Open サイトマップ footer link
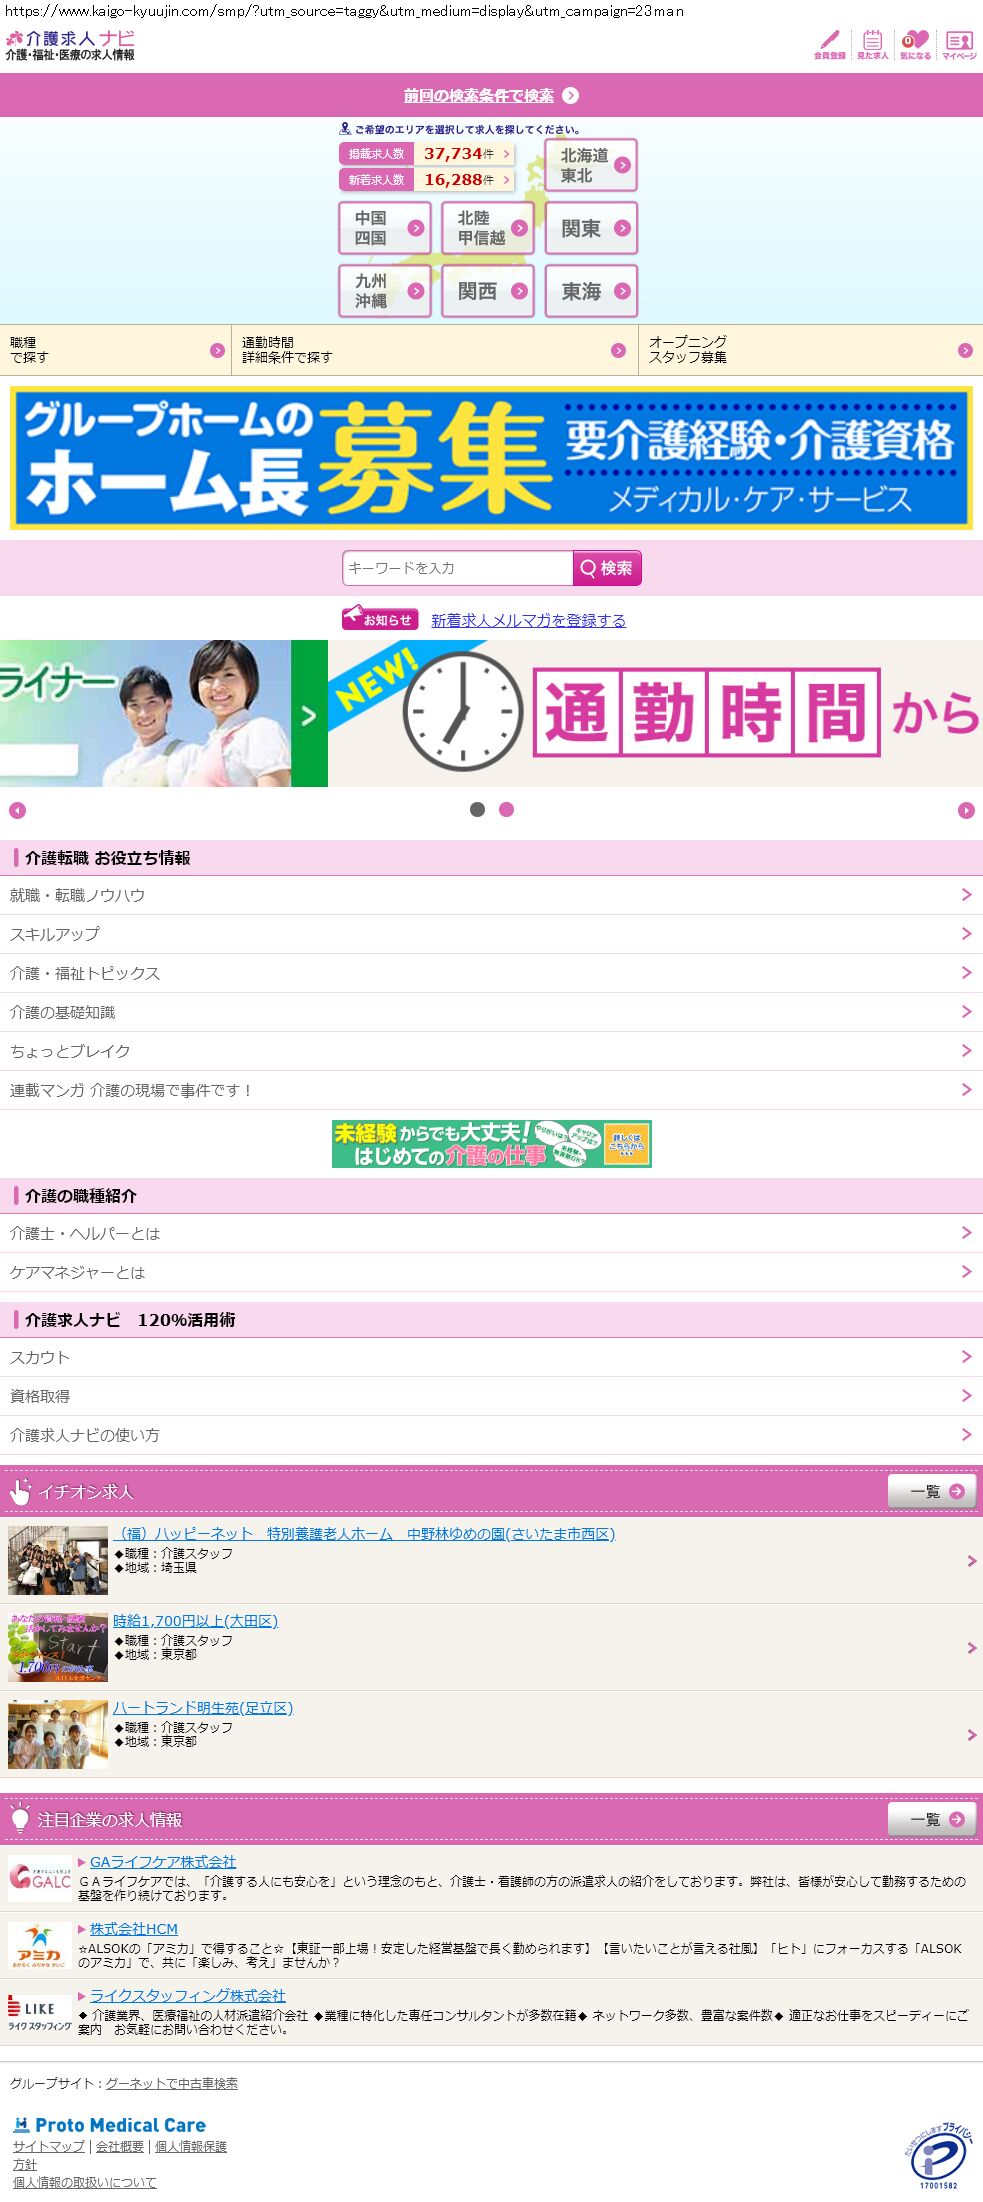This screenshot has height=2202, width=983. coord(49,2147)
